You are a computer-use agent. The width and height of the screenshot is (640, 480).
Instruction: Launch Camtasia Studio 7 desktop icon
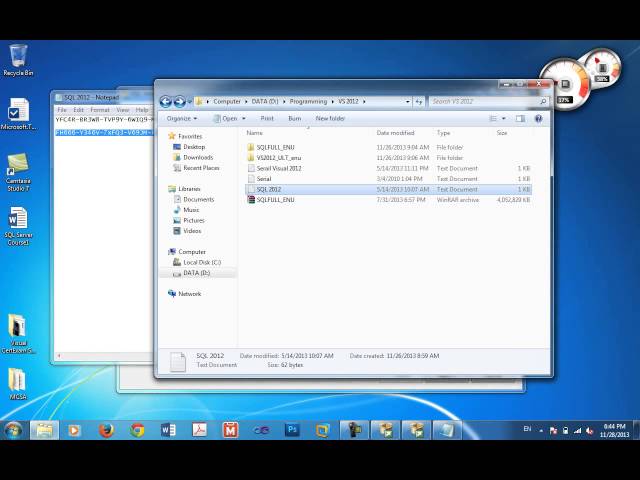point(18,171)
